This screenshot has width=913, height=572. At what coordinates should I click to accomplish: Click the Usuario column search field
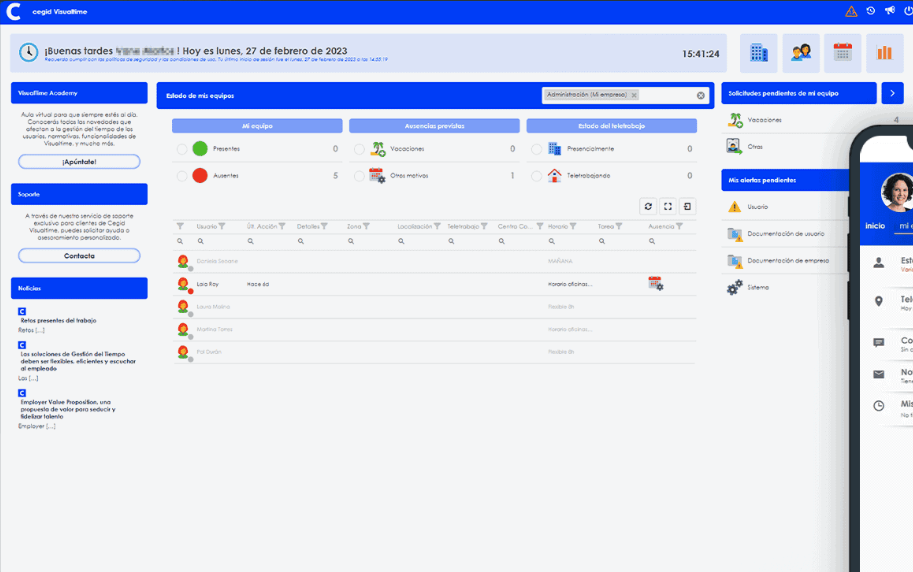tap(218, 241)
